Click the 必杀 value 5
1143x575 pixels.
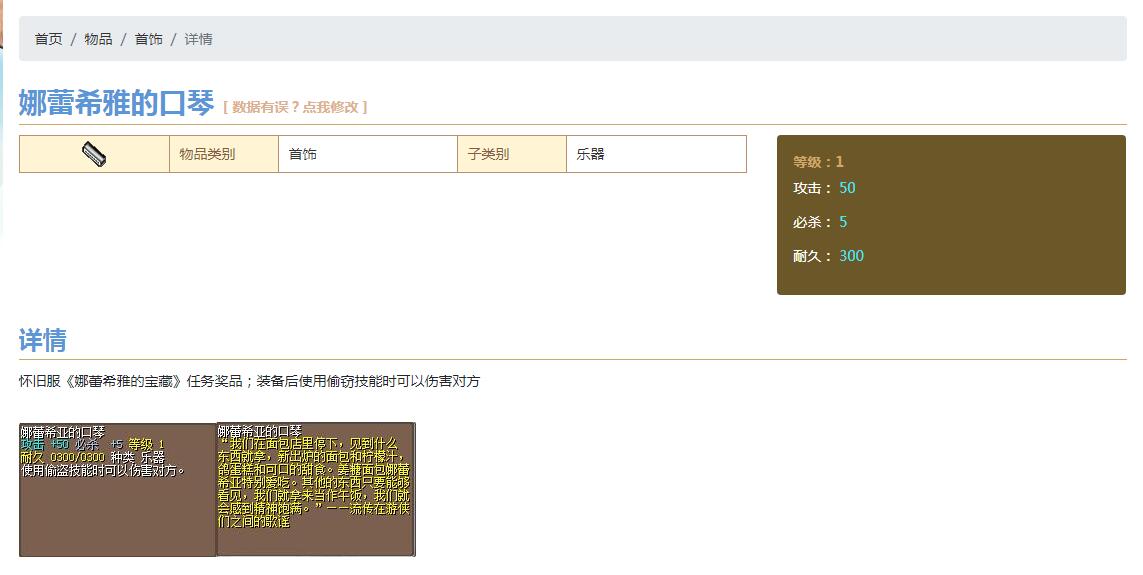coord(843,222)
